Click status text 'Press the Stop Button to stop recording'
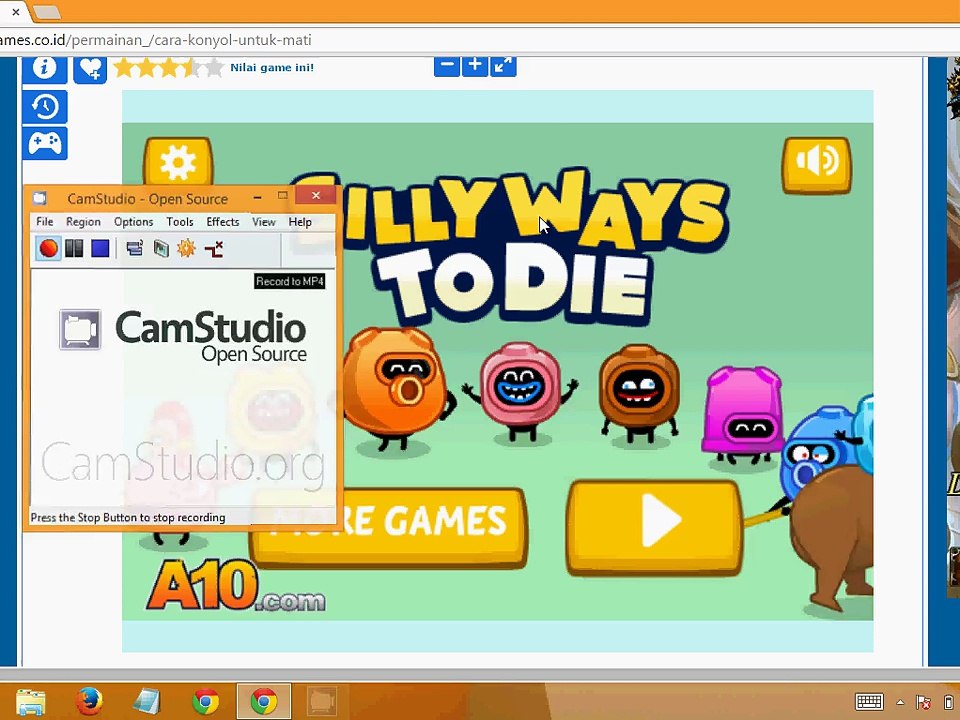The image size is (960, 720). coord(128,517)
